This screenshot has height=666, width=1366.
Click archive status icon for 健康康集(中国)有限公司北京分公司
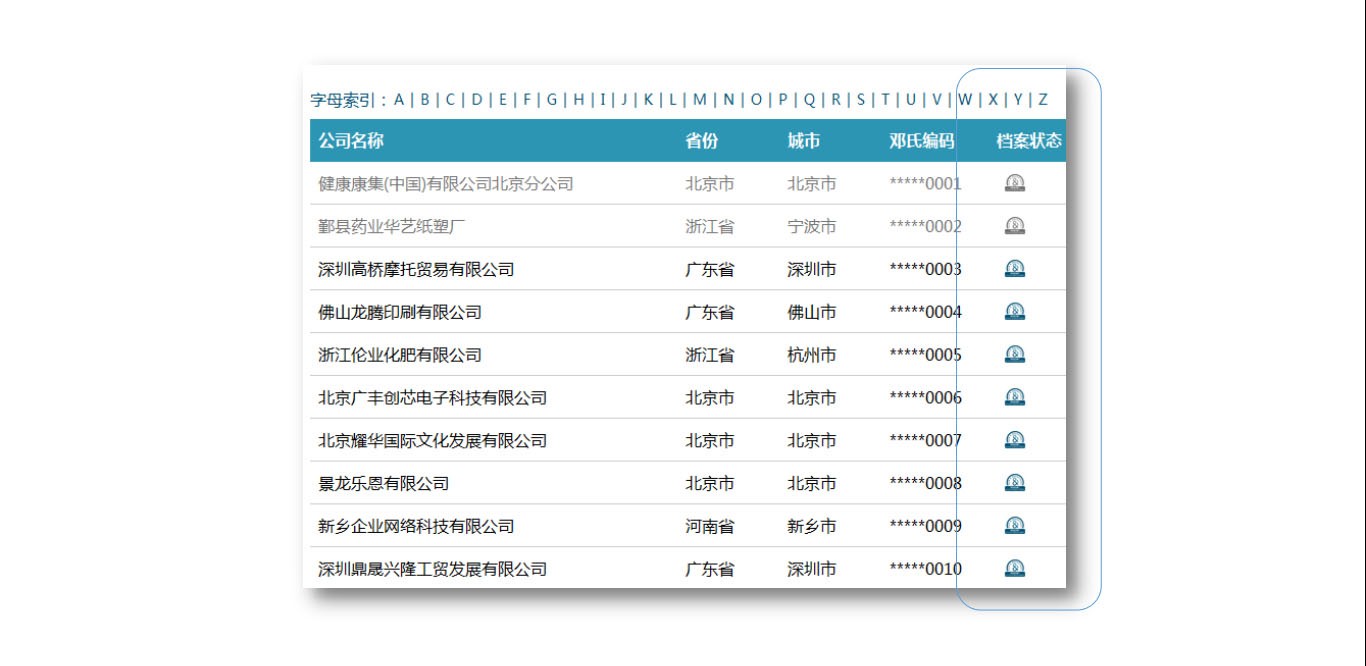tap(1015, 183)
